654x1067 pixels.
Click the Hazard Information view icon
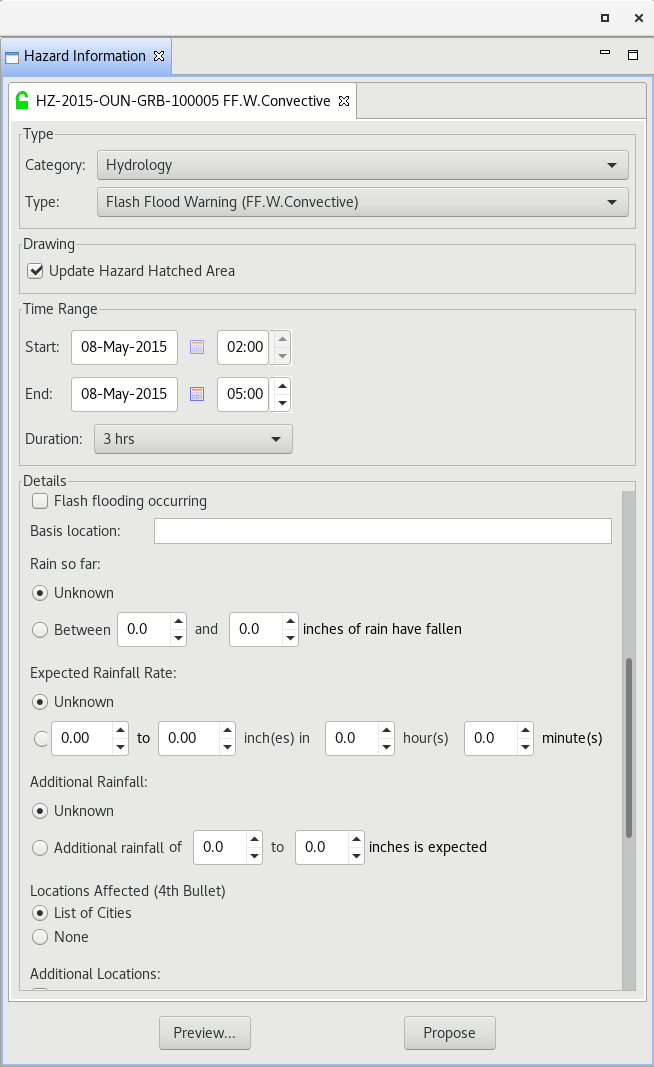coord(12,56)
